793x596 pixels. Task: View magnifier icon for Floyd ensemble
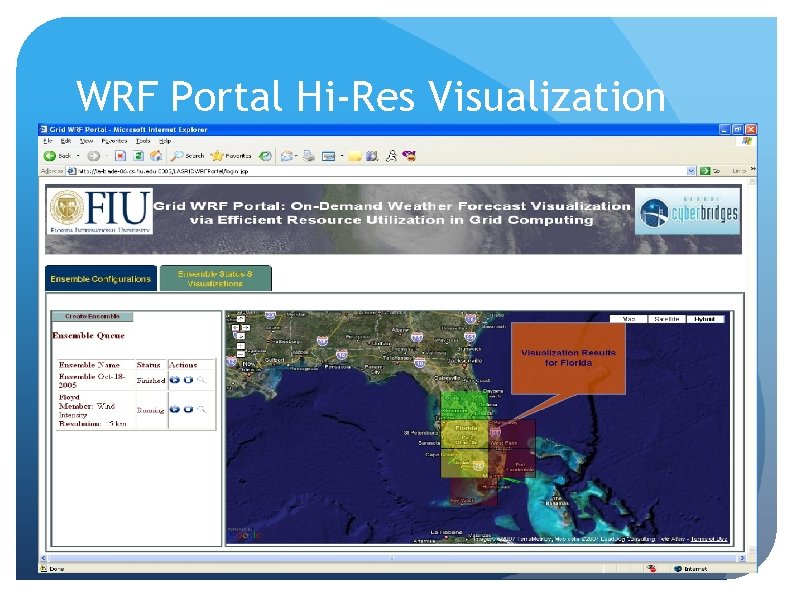tap(201, 409)
